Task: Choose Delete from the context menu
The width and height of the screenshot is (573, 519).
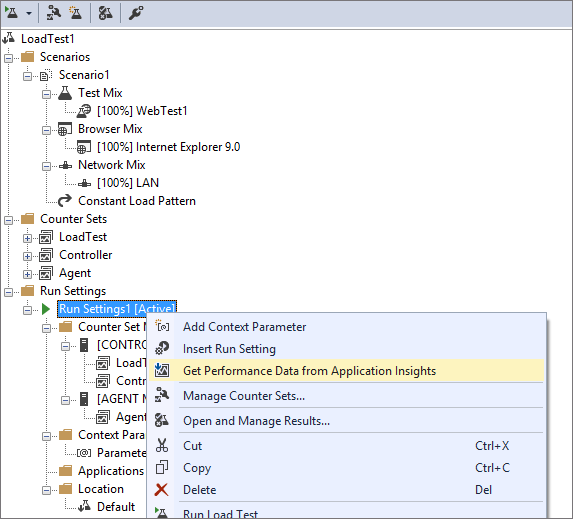Action: tap(346, 490)
